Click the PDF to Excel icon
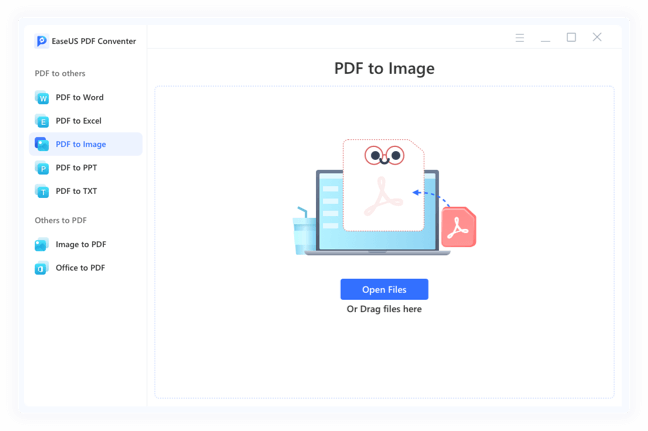Screen dimensions: 648x431 pos(42,121)
